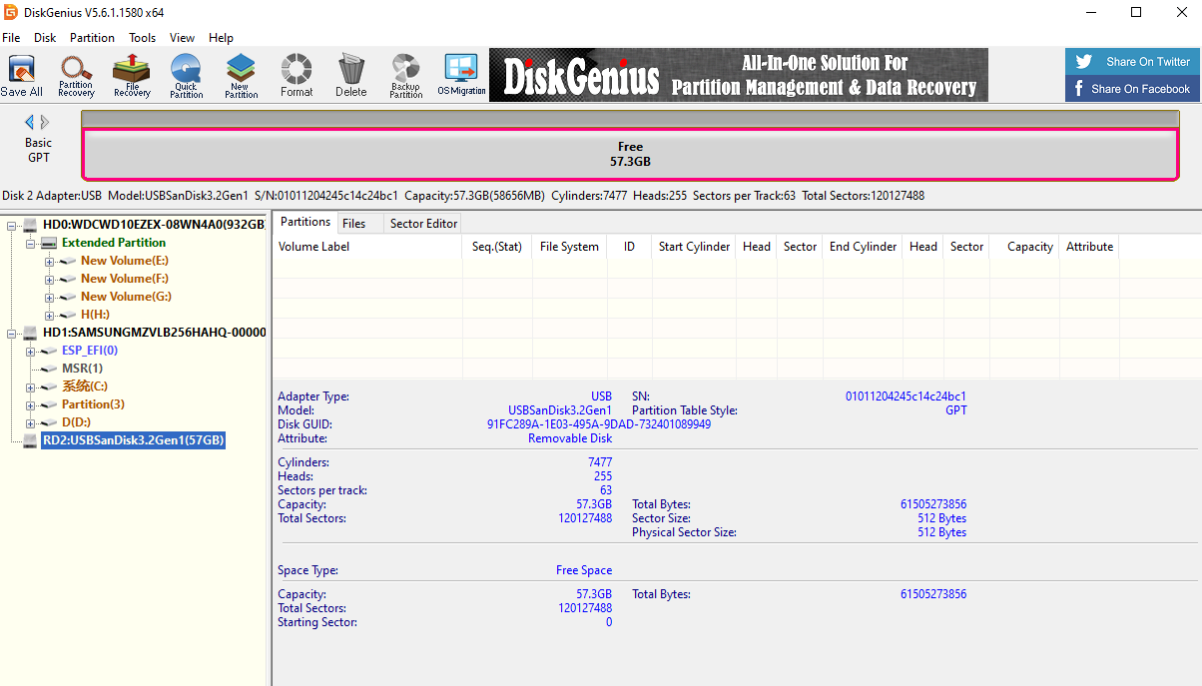Expand the ESP_EFI(0) partition node
This screenshot has height=686, width=1202.
pos(30,351)
